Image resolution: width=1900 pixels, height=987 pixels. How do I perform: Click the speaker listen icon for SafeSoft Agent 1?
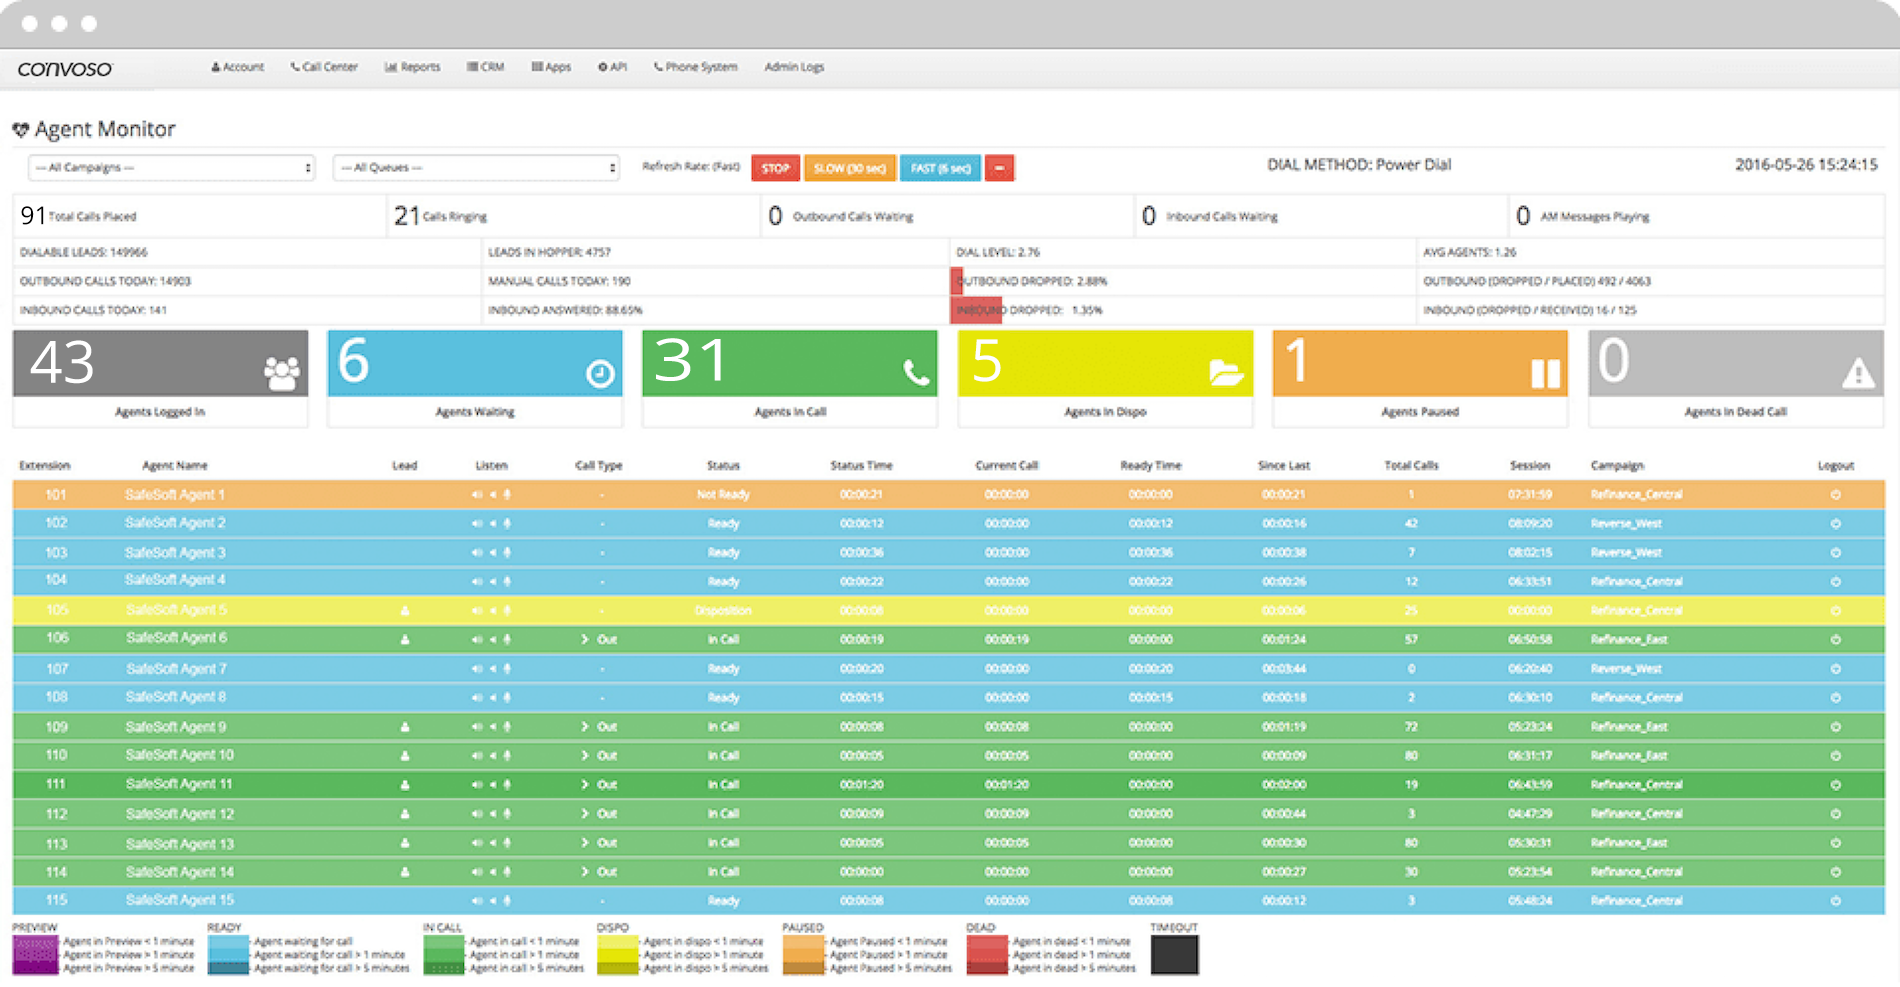click(x=477, y=494)
